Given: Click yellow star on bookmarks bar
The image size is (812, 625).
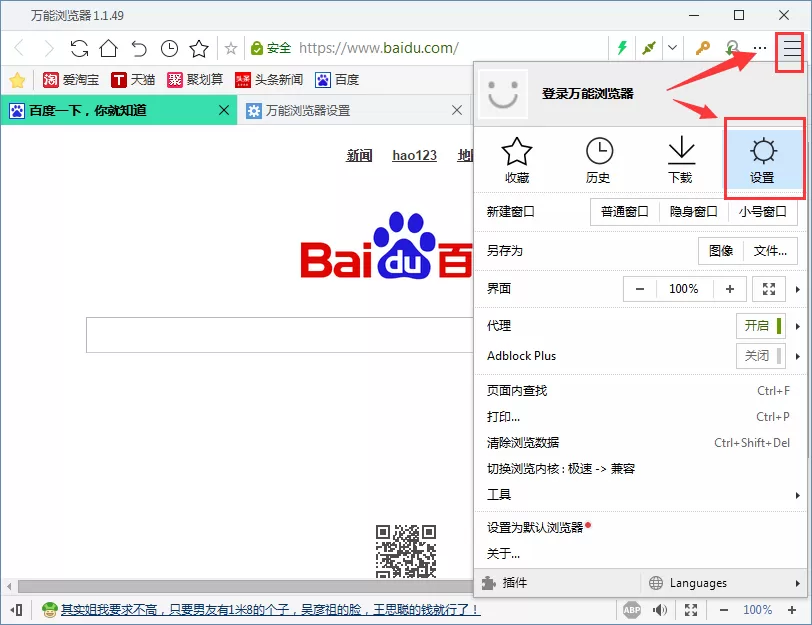Looking at the screenshot, I should click(17, 80).
